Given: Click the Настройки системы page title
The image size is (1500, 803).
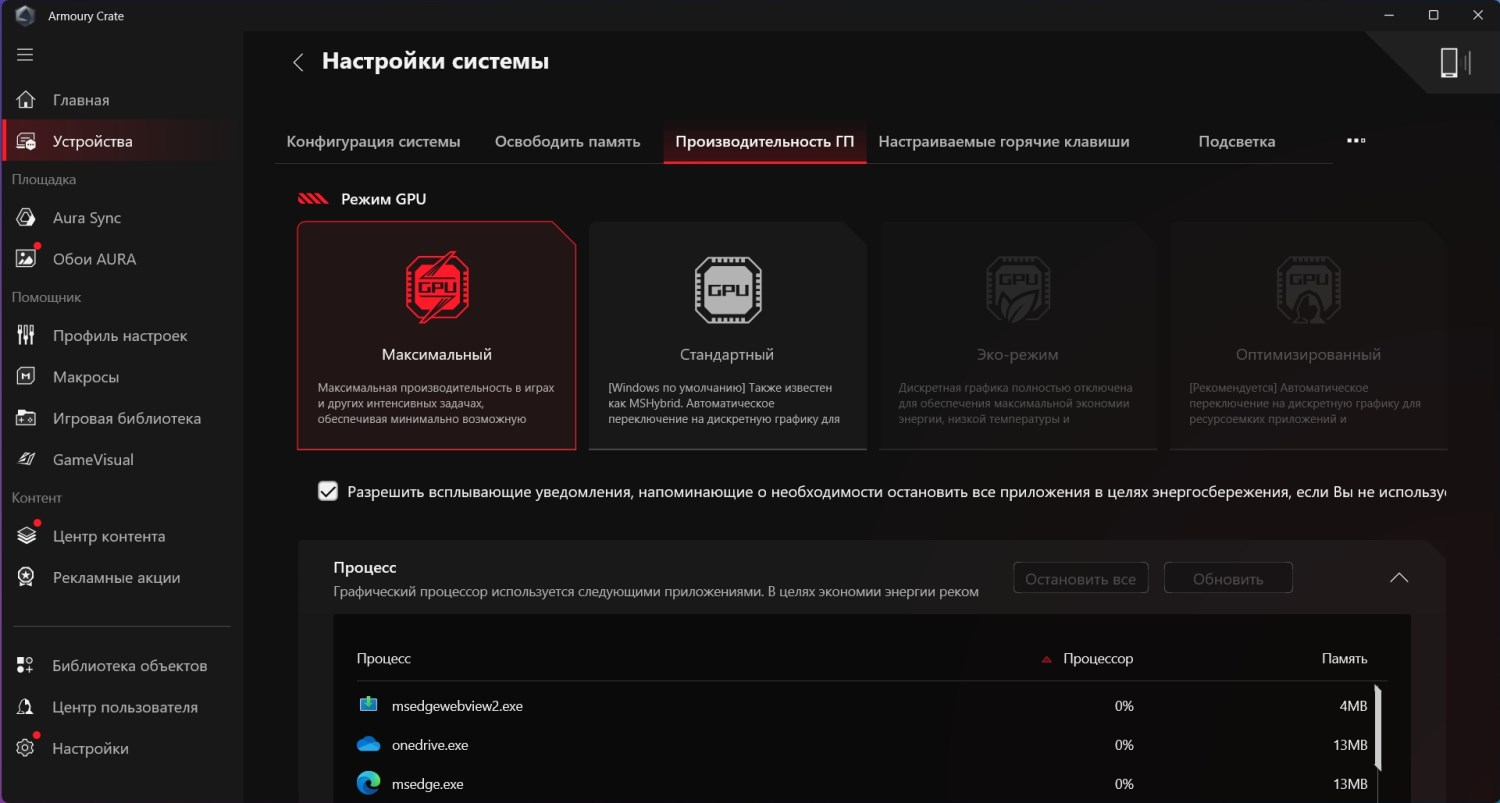Looking at the screenshot, I should tap(435, 61).
